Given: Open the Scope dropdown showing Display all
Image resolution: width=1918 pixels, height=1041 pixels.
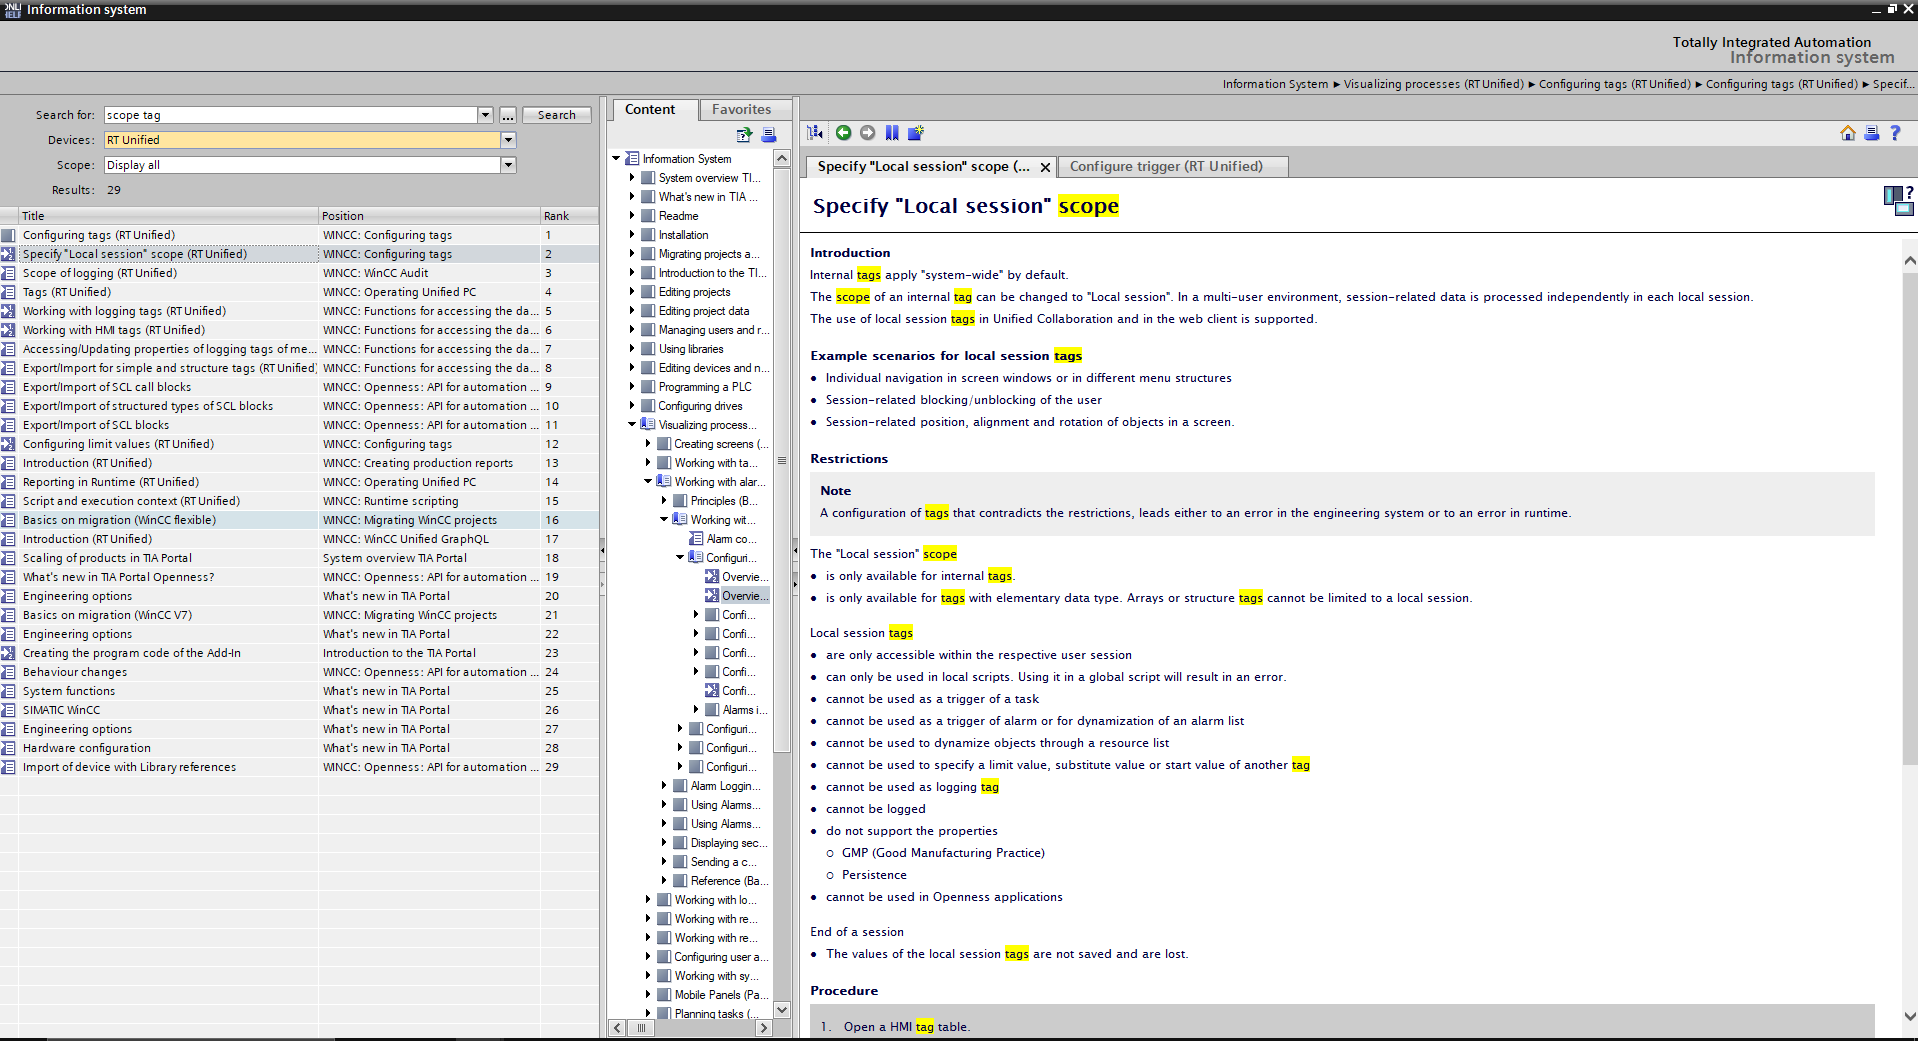Looking at the screenshot, I should point(508,165).
